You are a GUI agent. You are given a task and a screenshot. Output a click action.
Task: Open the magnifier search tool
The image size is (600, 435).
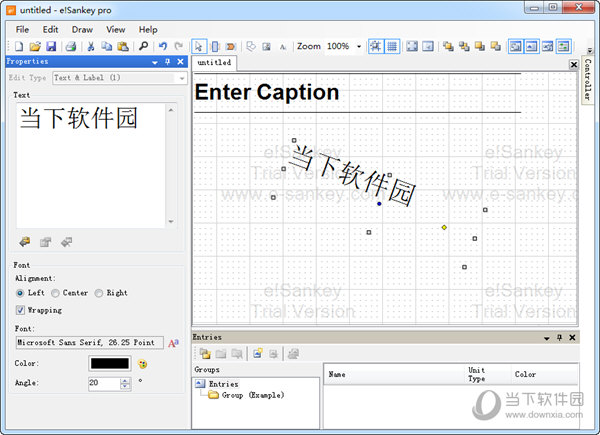click(143, 47)
